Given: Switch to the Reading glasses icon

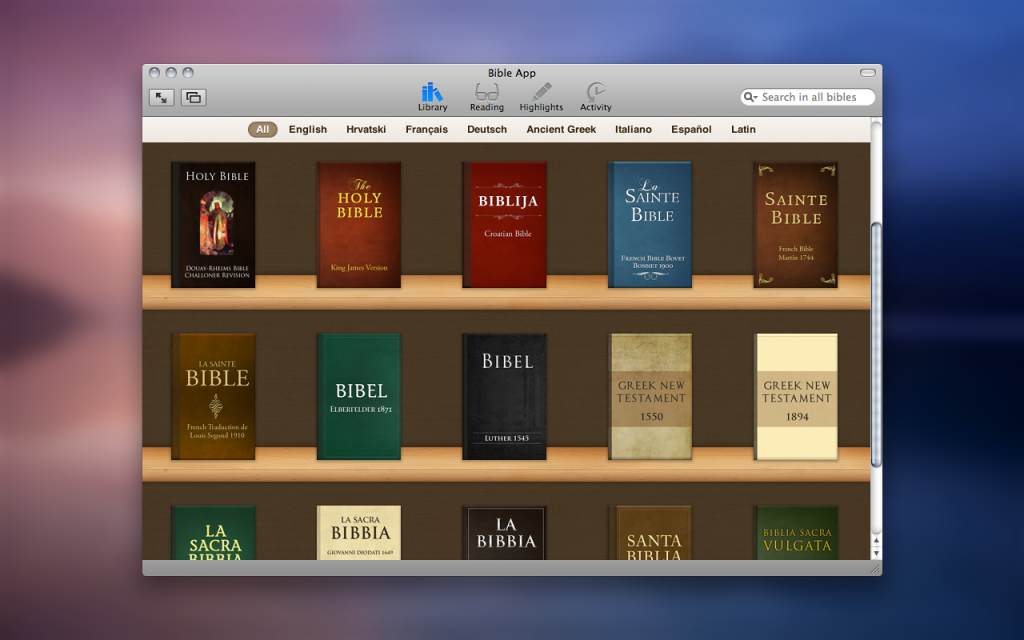Looking at the screenshot, I should (487, 97).
